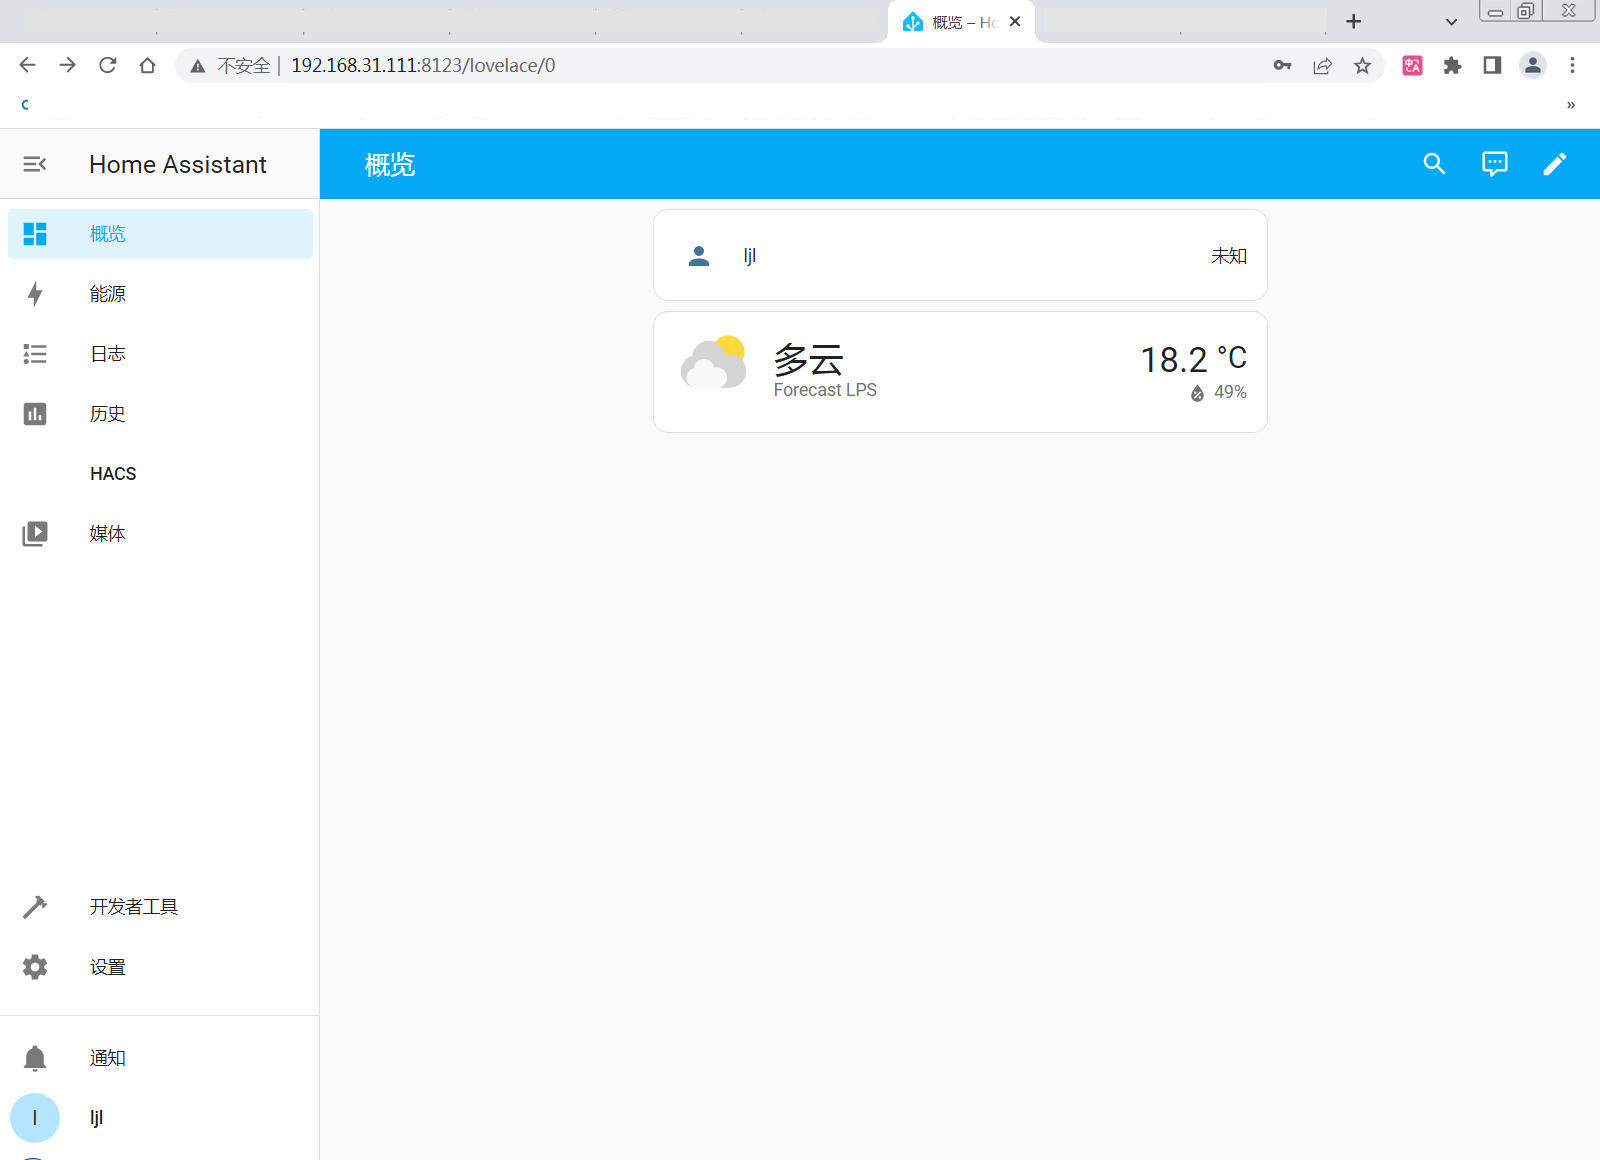
Task: Select 日志 in the sidebar
Action: 160,354
